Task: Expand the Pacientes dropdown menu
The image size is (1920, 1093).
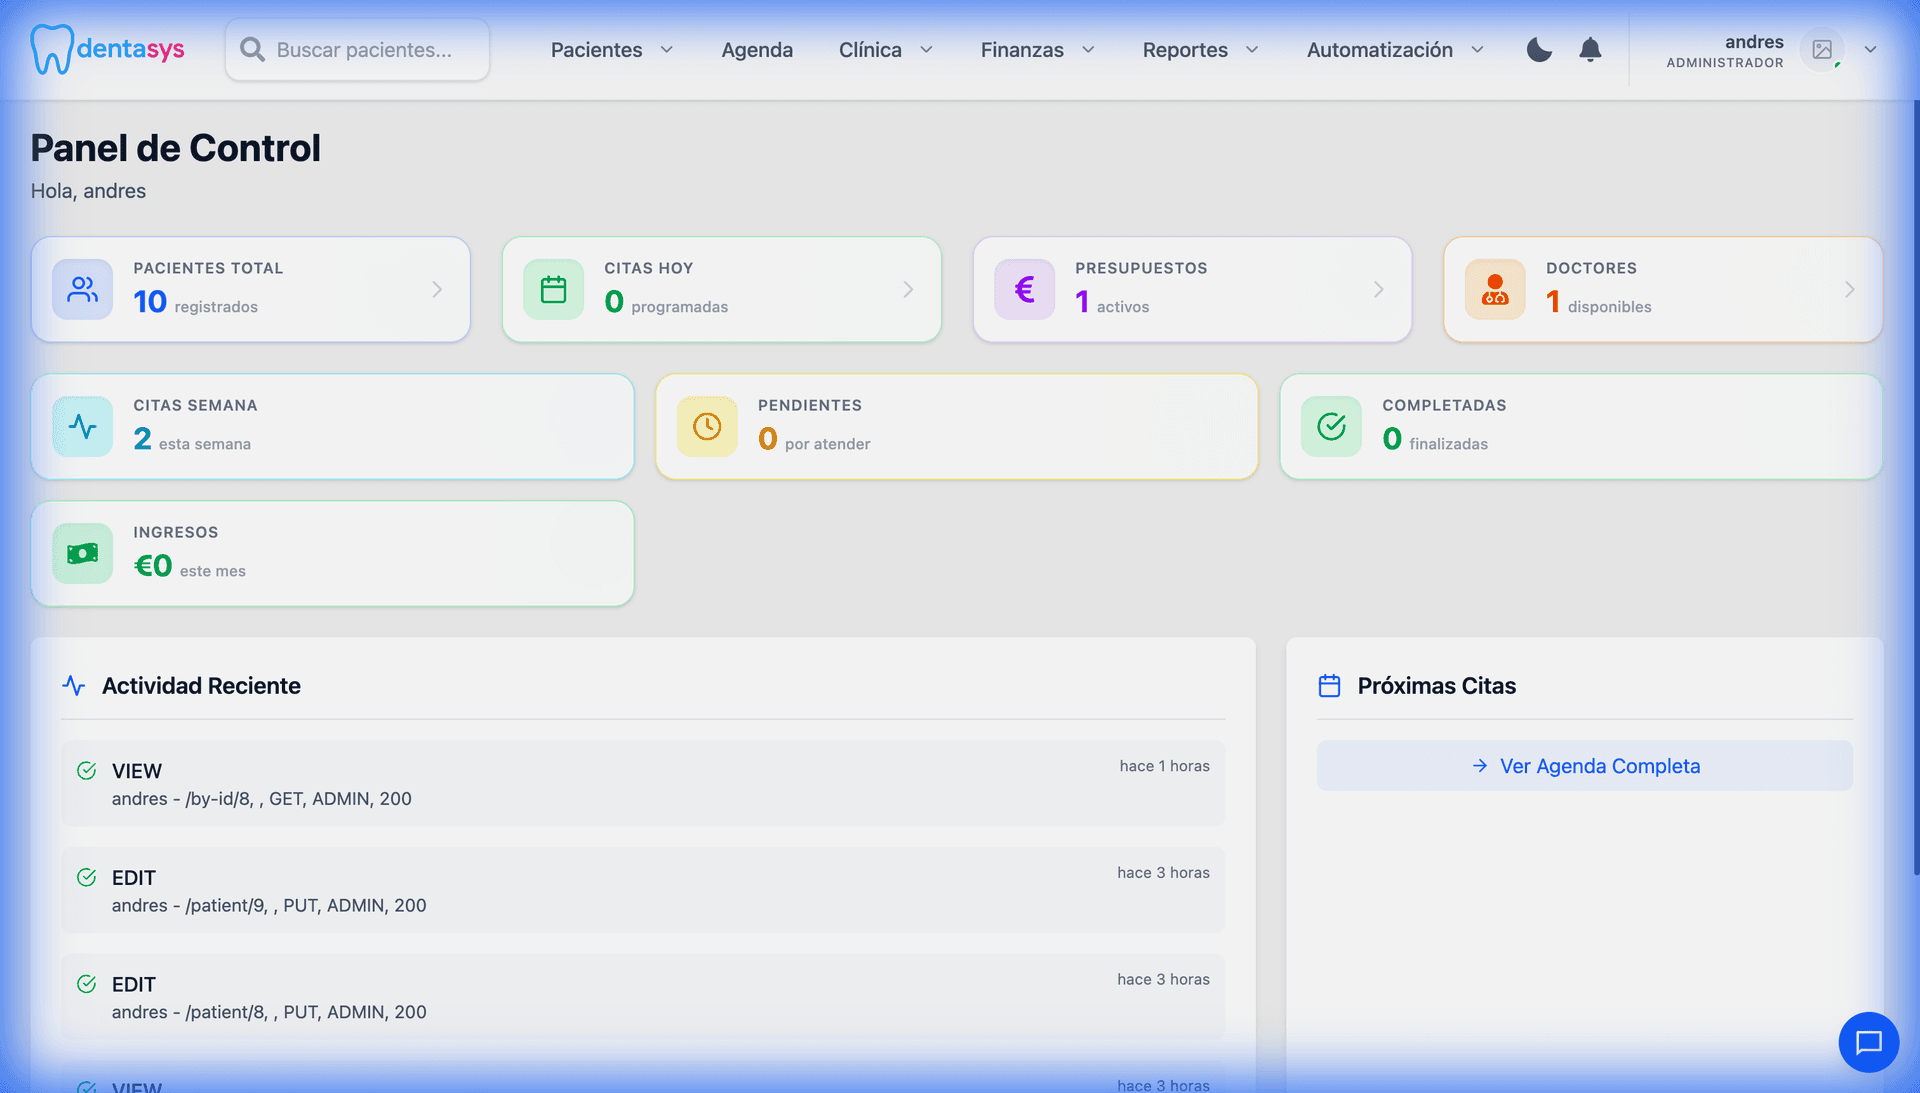Action: coord(611,50)
